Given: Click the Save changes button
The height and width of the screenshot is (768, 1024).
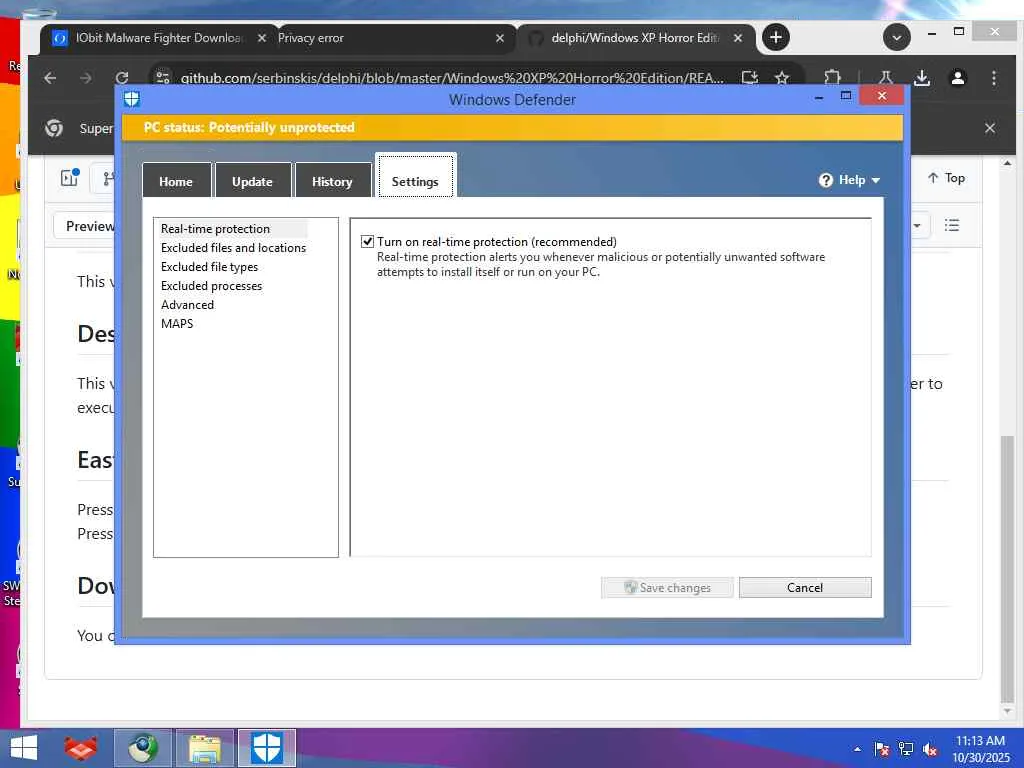Looking at the screenshot, I should [667, 587].
